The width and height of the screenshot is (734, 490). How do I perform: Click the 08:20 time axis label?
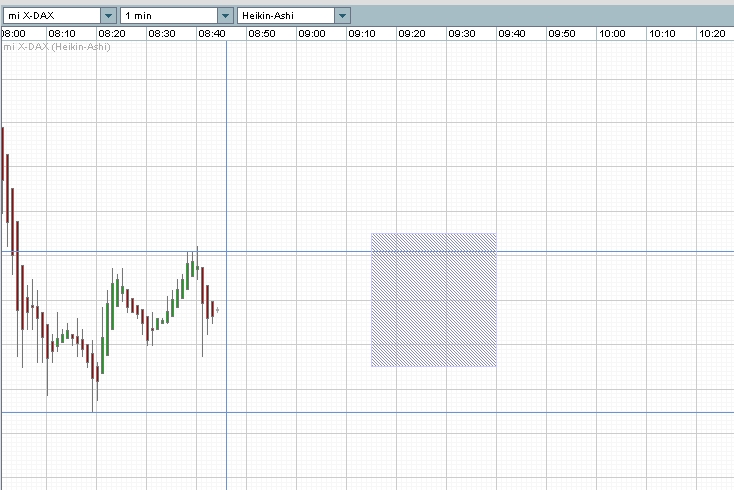[x=112, y=34]
